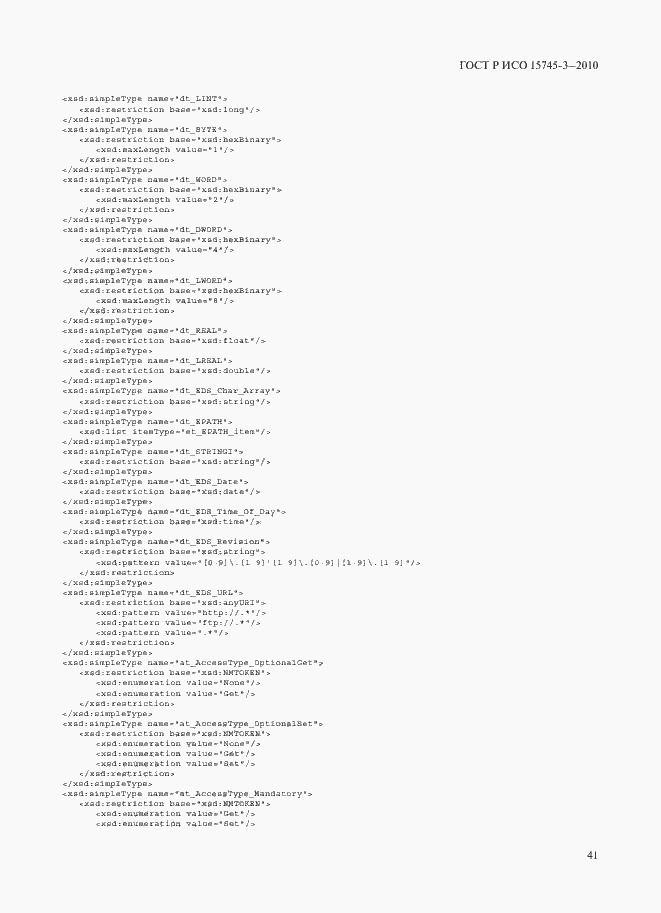This screenshot has height=913, width=661.
Task: Click the xsd:double restriction line
Action: (x=175, y=371)
